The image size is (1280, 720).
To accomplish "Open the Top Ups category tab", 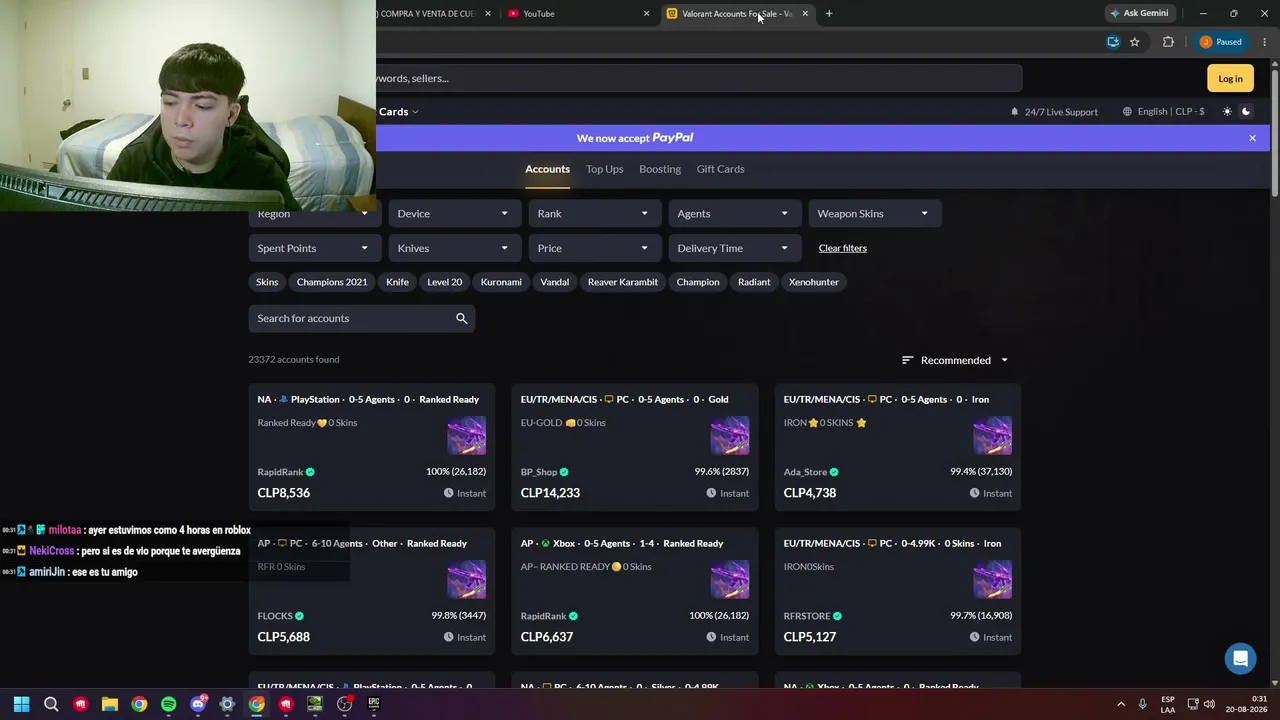I will (x=604, y=169).
